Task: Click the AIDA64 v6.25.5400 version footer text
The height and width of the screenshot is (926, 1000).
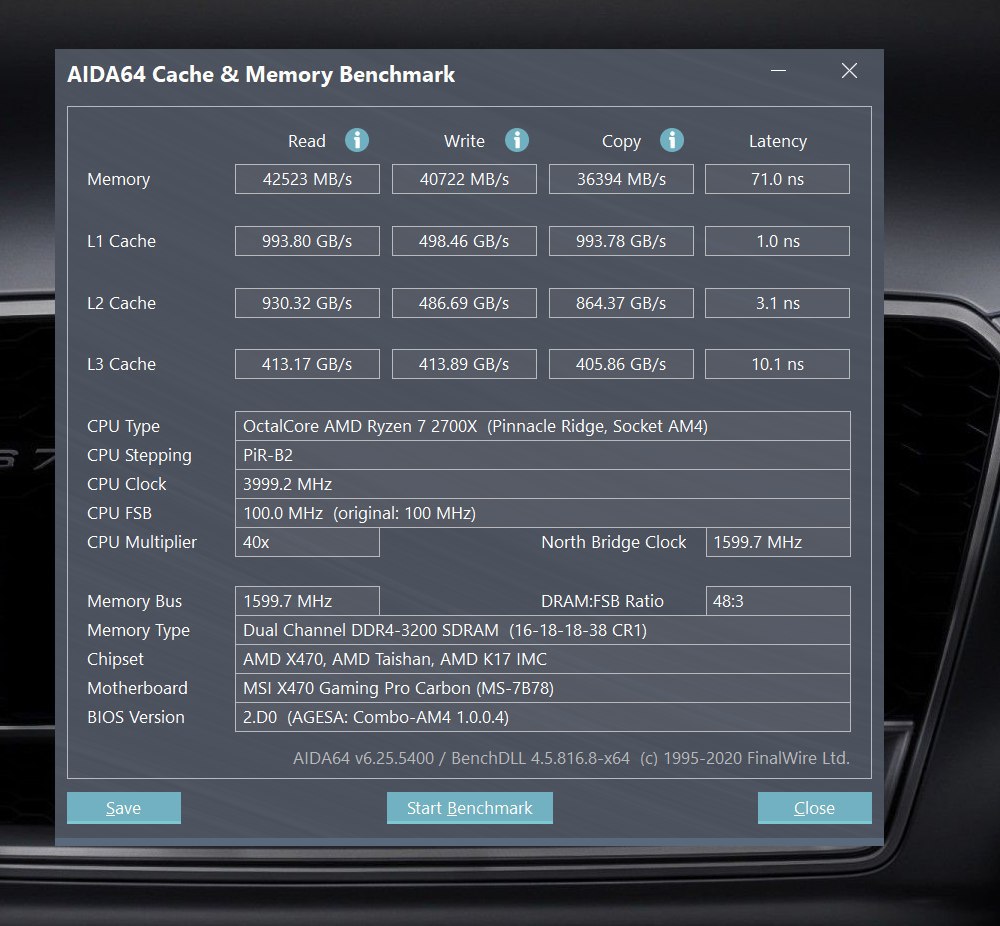Action: coord(571,758)
